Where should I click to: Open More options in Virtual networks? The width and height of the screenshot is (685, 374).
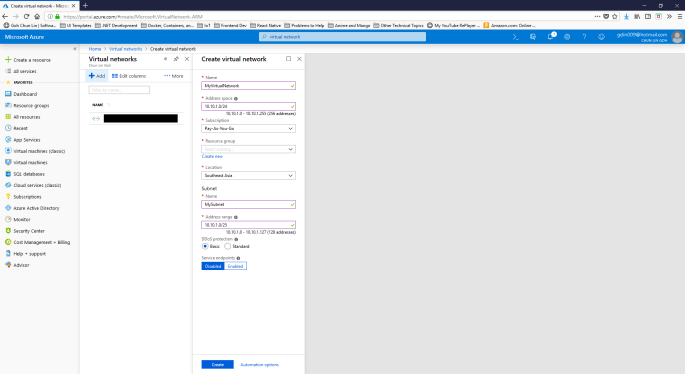(x=174, y=76)
